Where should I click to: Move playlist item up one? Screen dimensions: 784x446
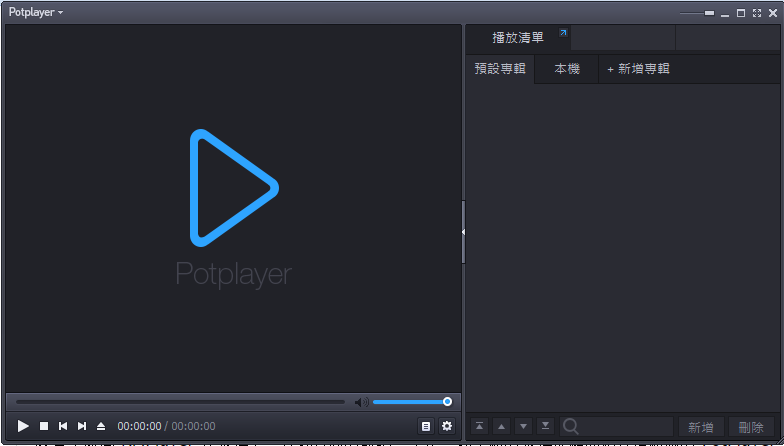502,426
